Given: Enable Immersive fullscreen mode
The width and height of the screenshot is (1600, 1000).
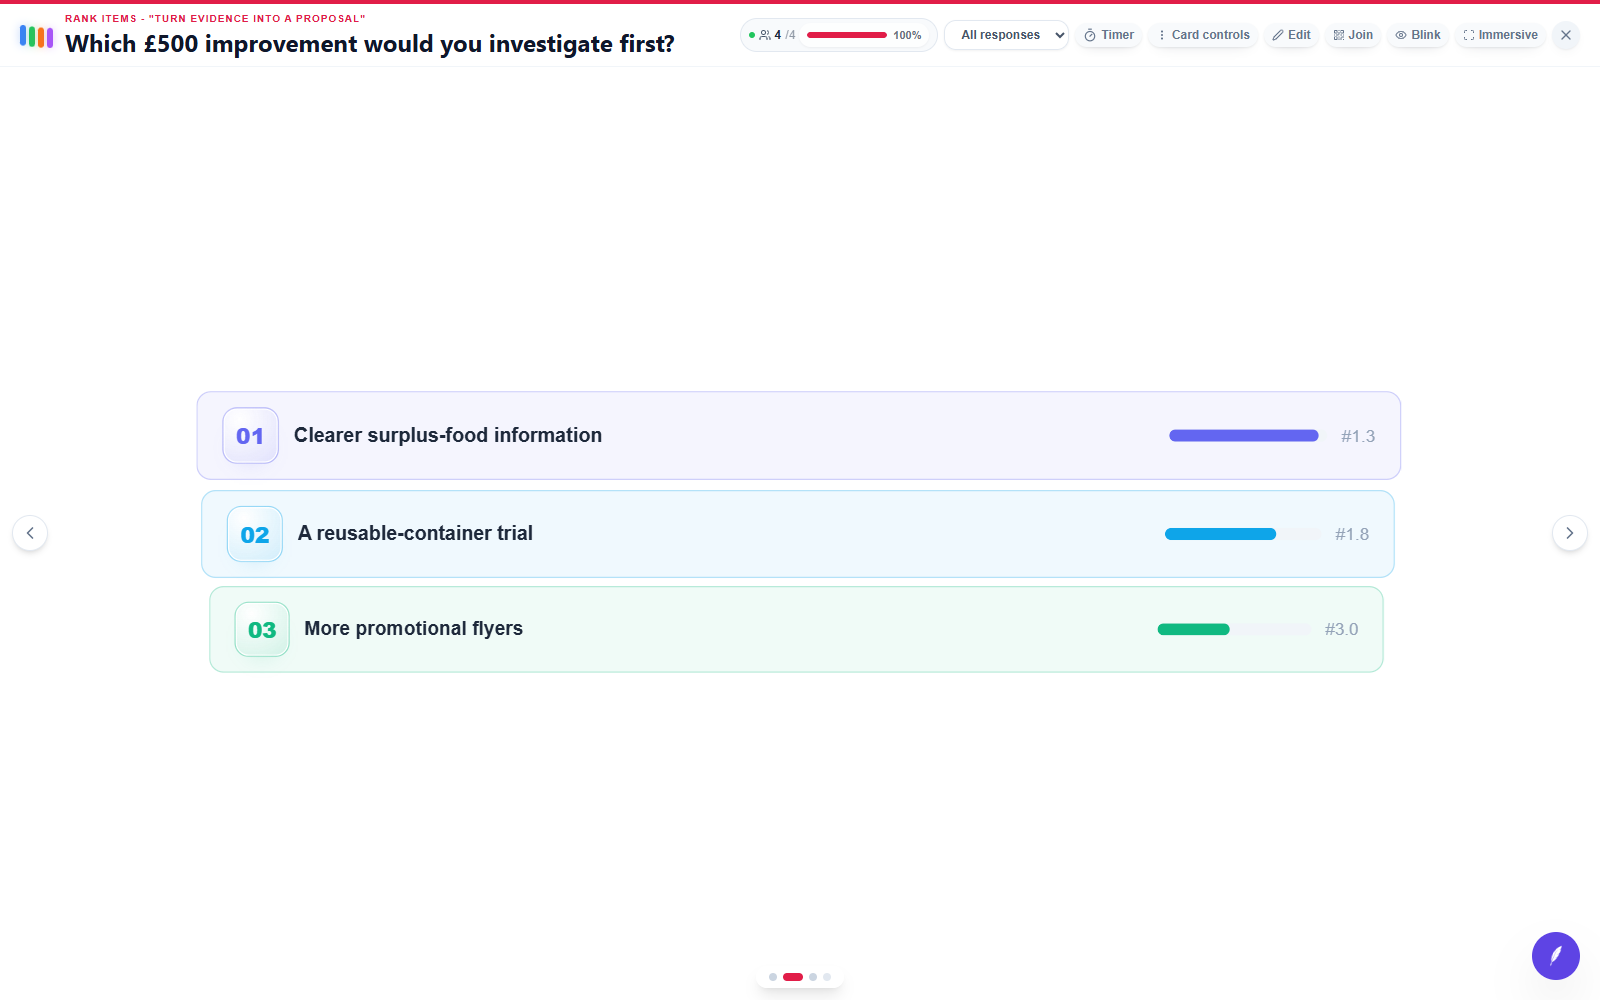Looking at the screenshot, I should click(x=1500, y=35).
